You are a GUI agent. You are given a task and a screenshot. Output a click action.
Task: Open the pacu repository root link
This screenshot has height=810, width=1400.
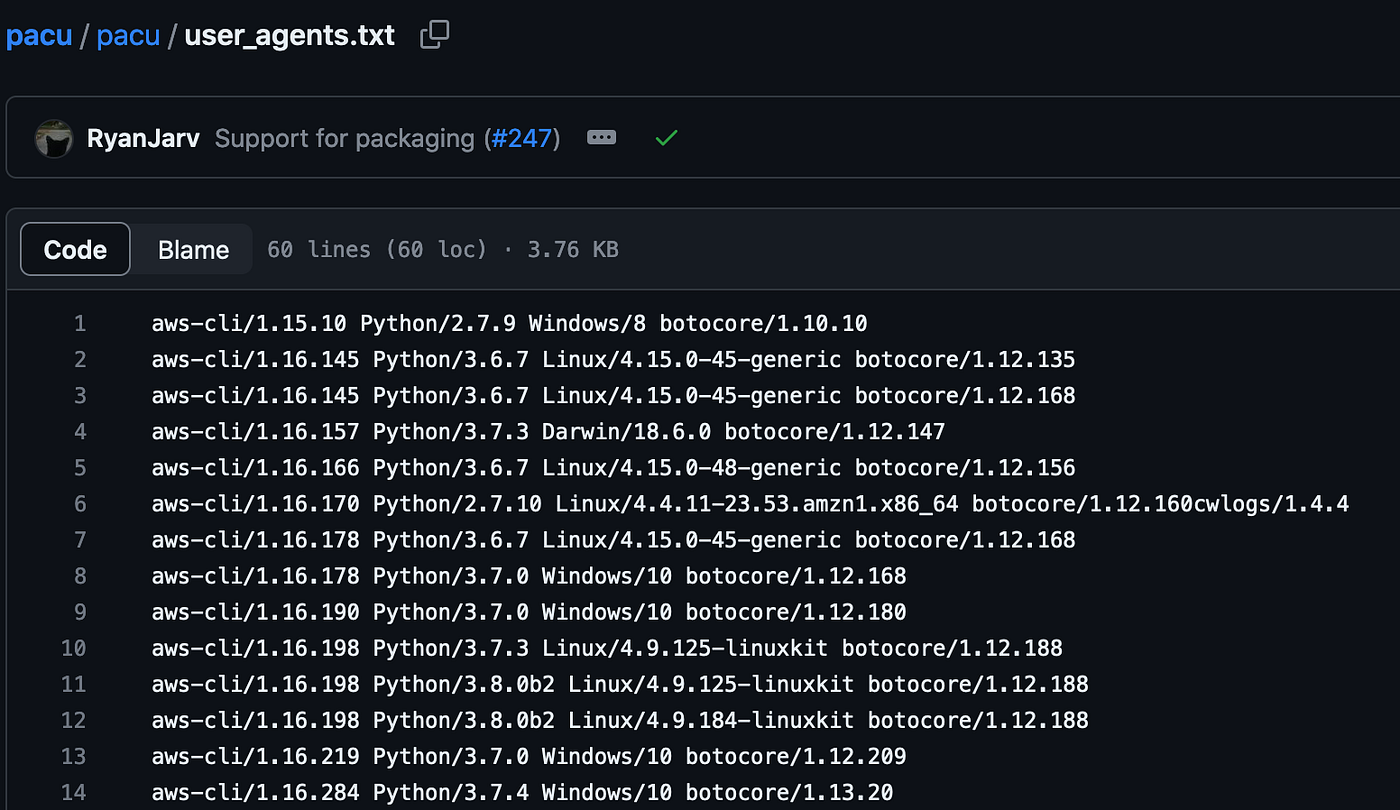[x=39, y=36]
